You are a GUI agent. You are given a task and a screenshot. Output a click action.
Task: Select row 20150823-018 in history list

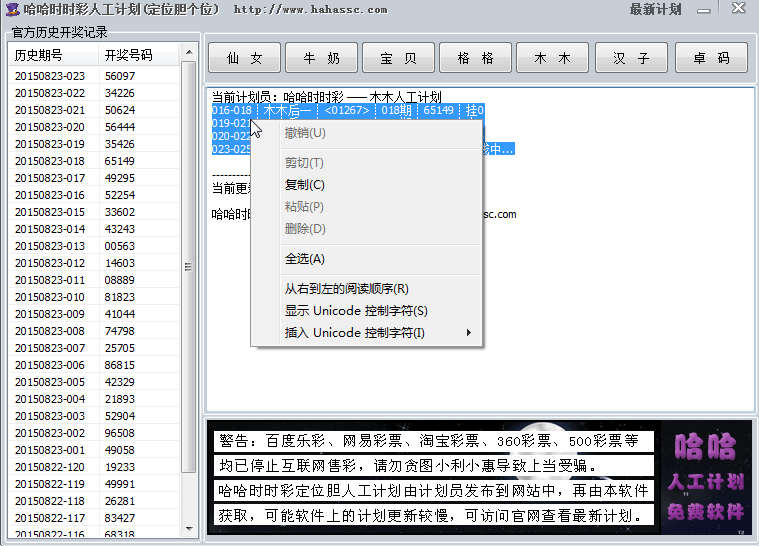[x=94, y=161]
